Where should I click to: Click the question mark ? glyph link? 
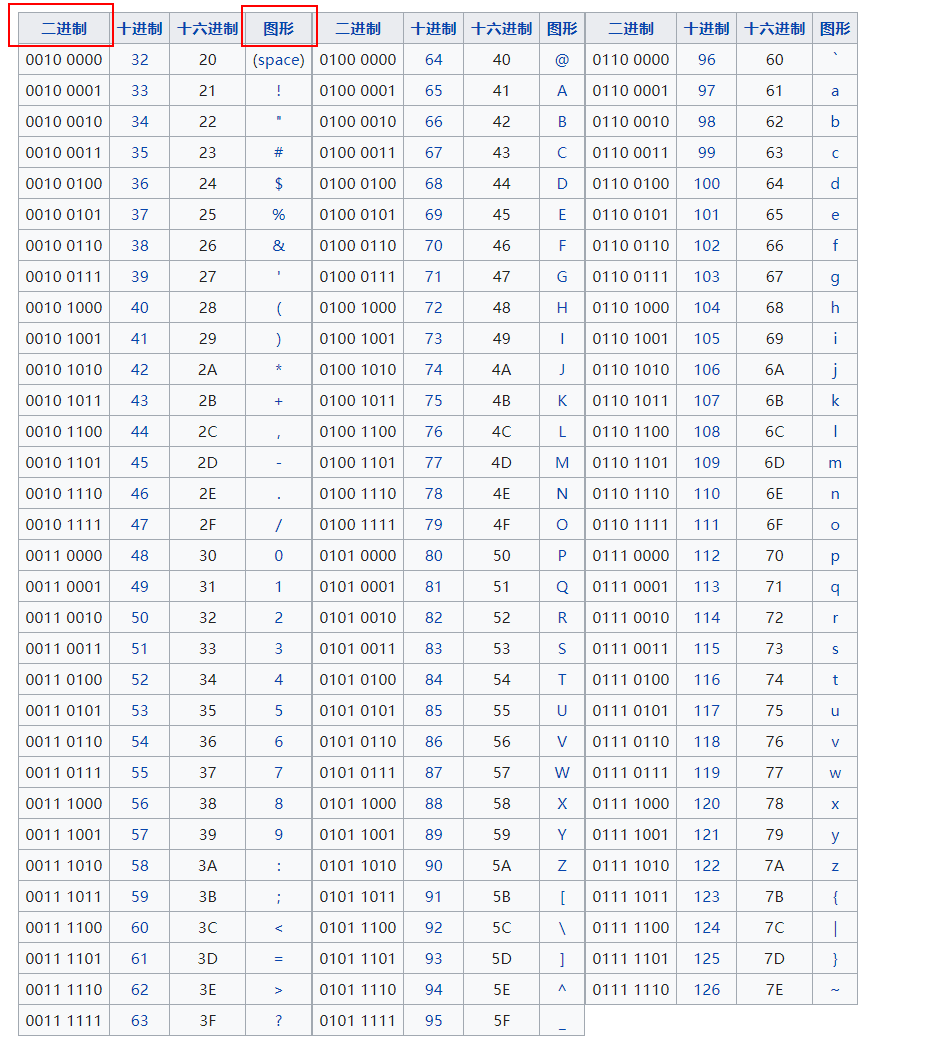[278, 1021]
